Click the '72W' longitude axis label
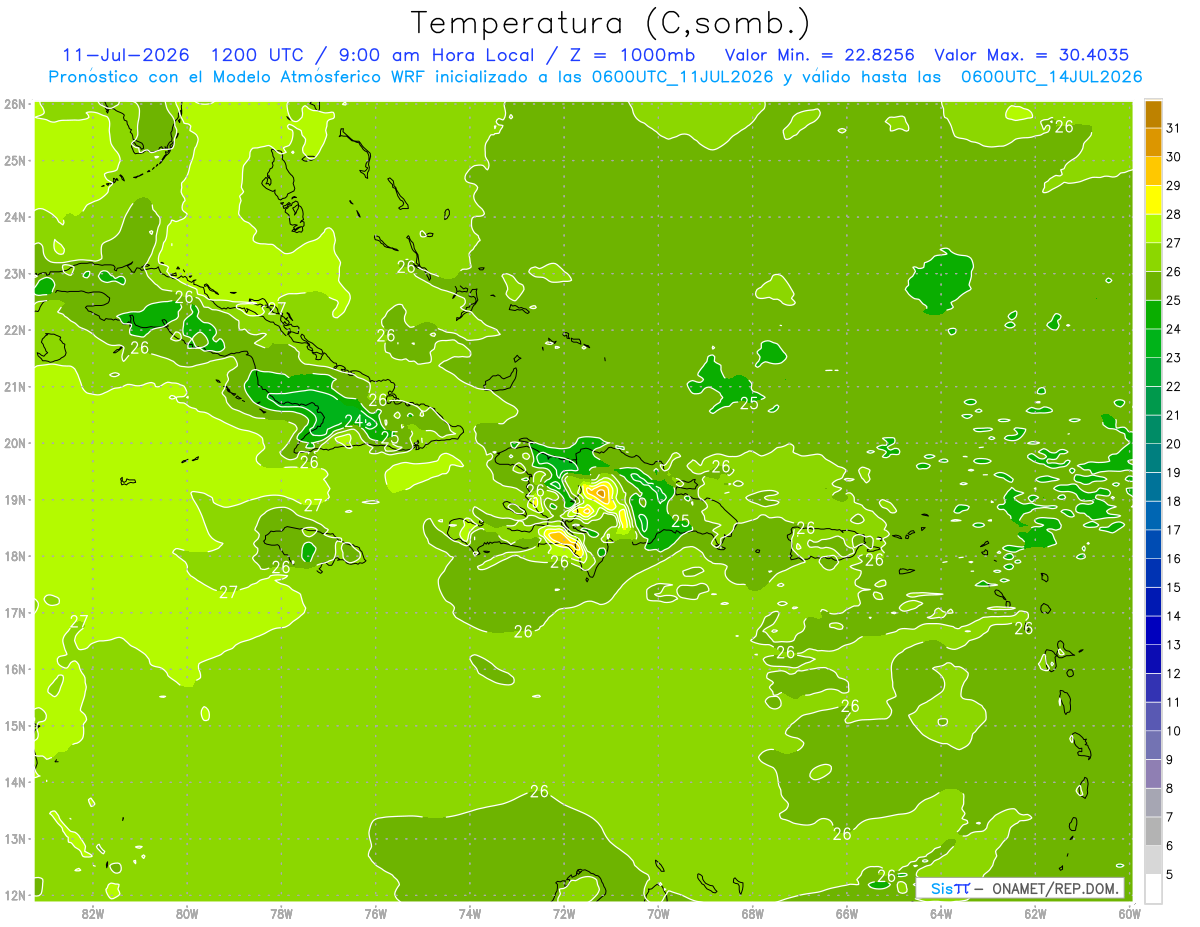Image resolution: width=1200 pixels, height=927 pixels. [564, 912]
